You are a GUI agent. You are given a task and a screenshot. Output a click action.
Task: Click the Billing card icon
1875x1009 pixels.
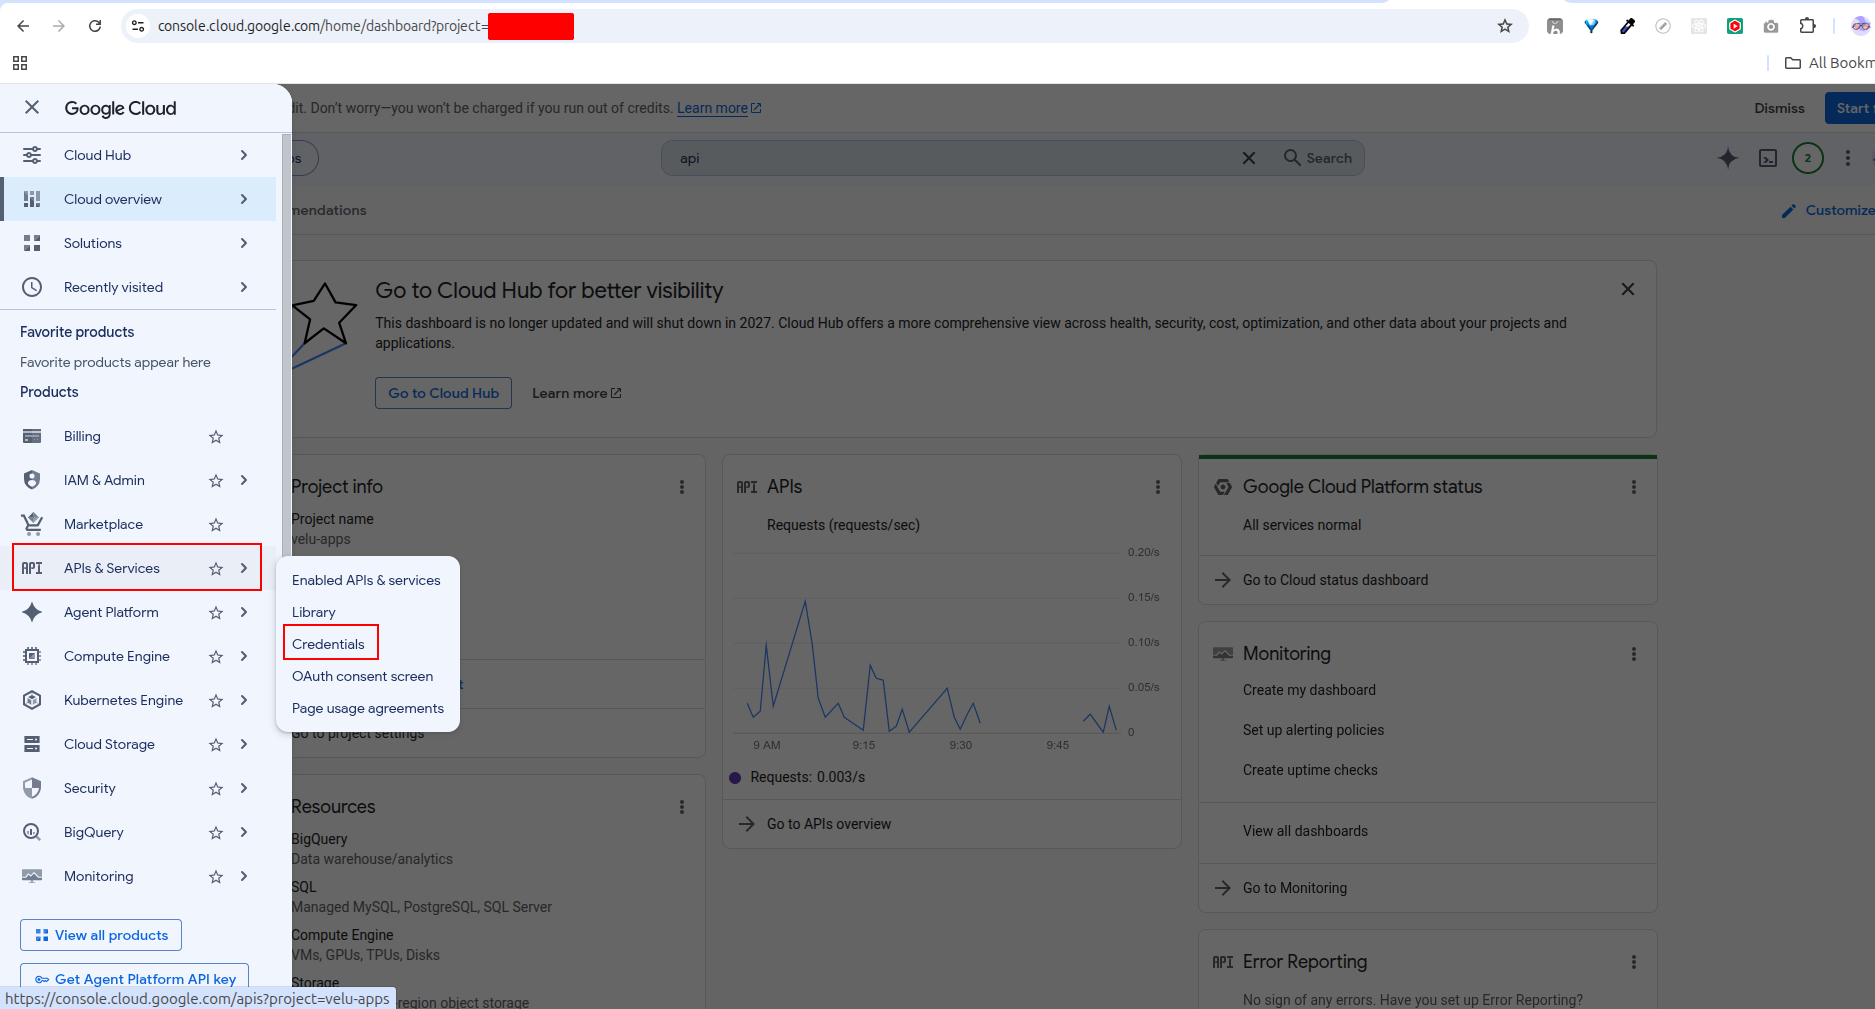[32, 436]
